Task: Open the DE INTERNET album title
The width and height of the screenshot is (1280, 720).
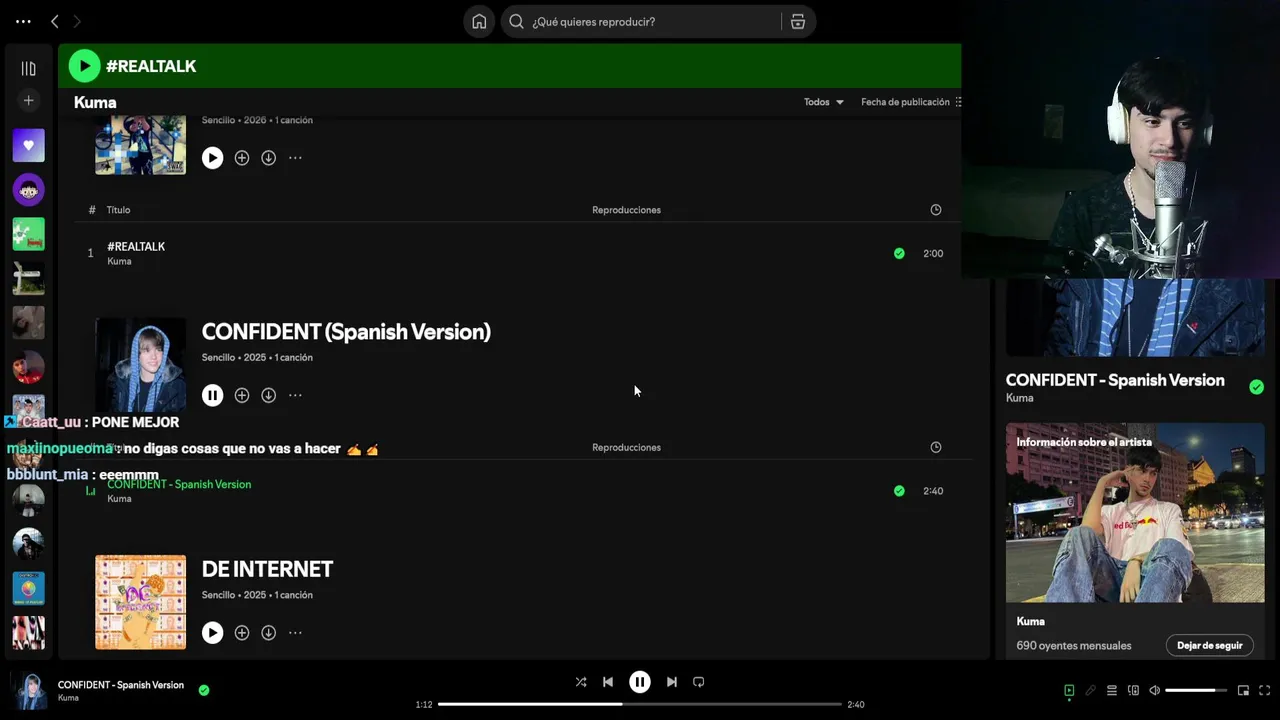Action: (x=267, y=569)
